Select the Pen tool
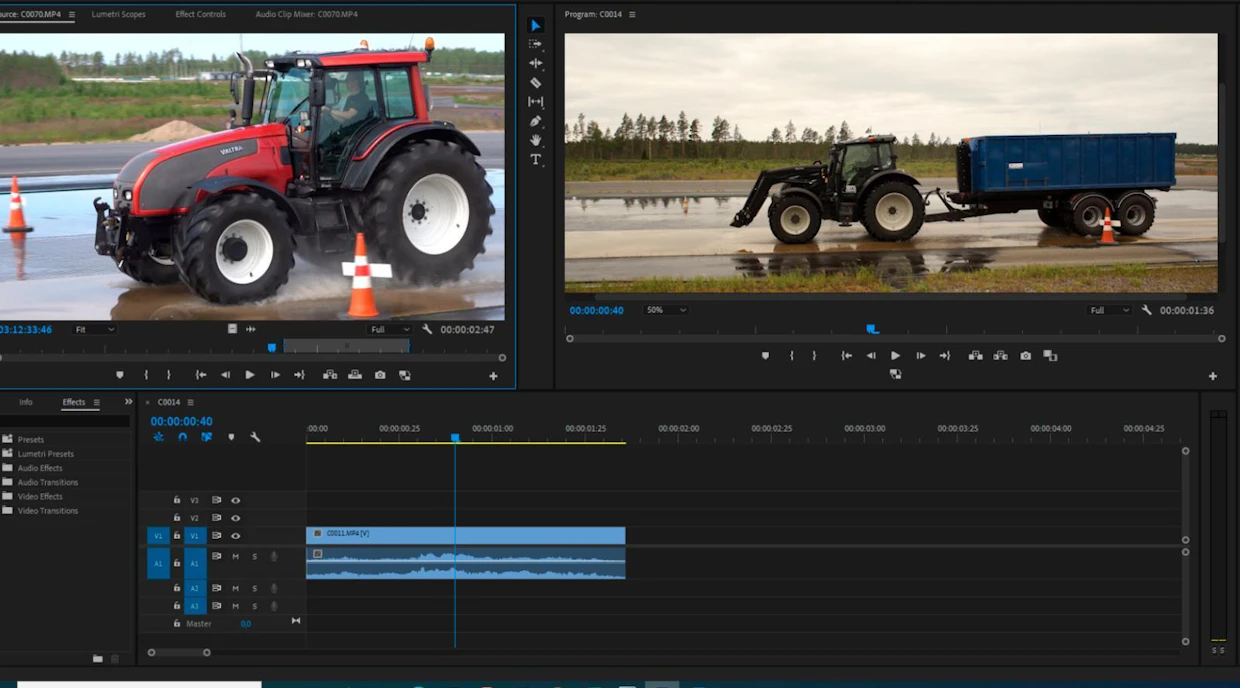Image resolution: width=1240 pixels, height=688 pixels. [x=535, y=121]
